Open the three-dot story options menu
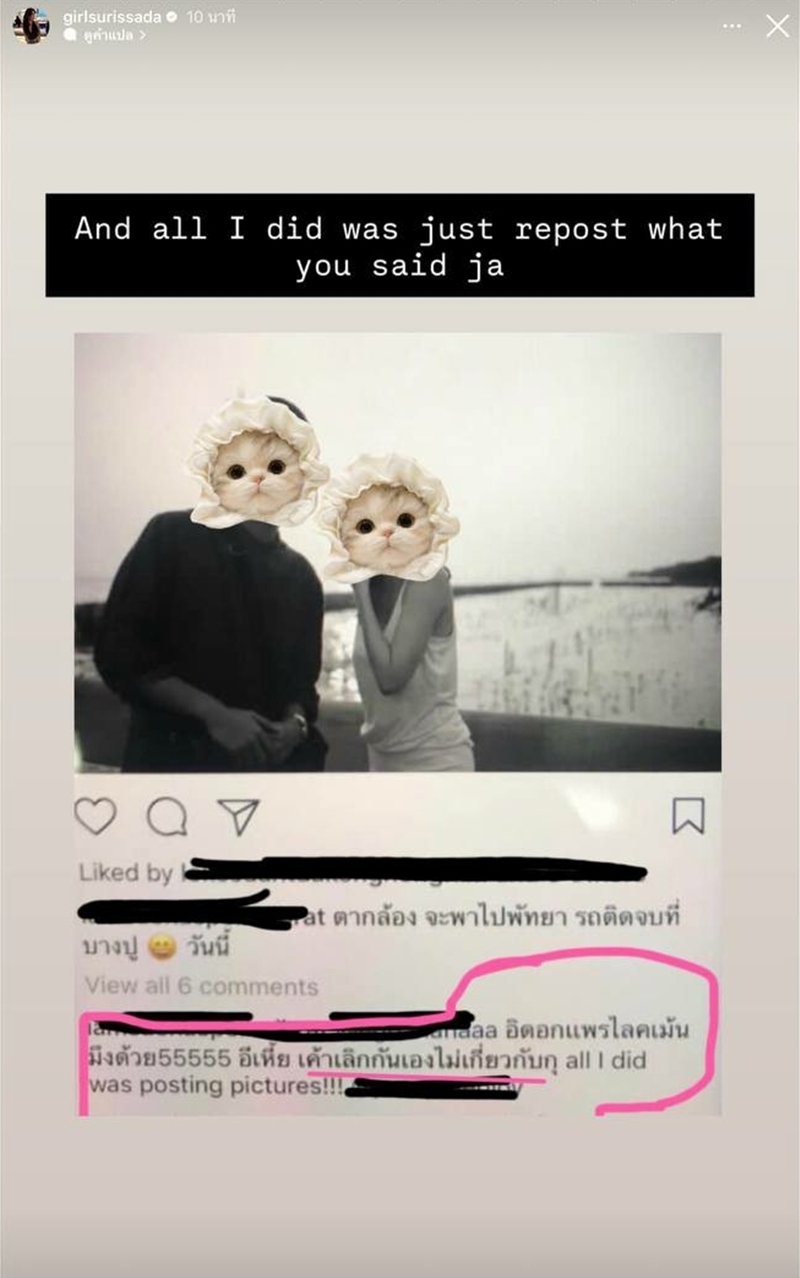 tap(732, 26)
